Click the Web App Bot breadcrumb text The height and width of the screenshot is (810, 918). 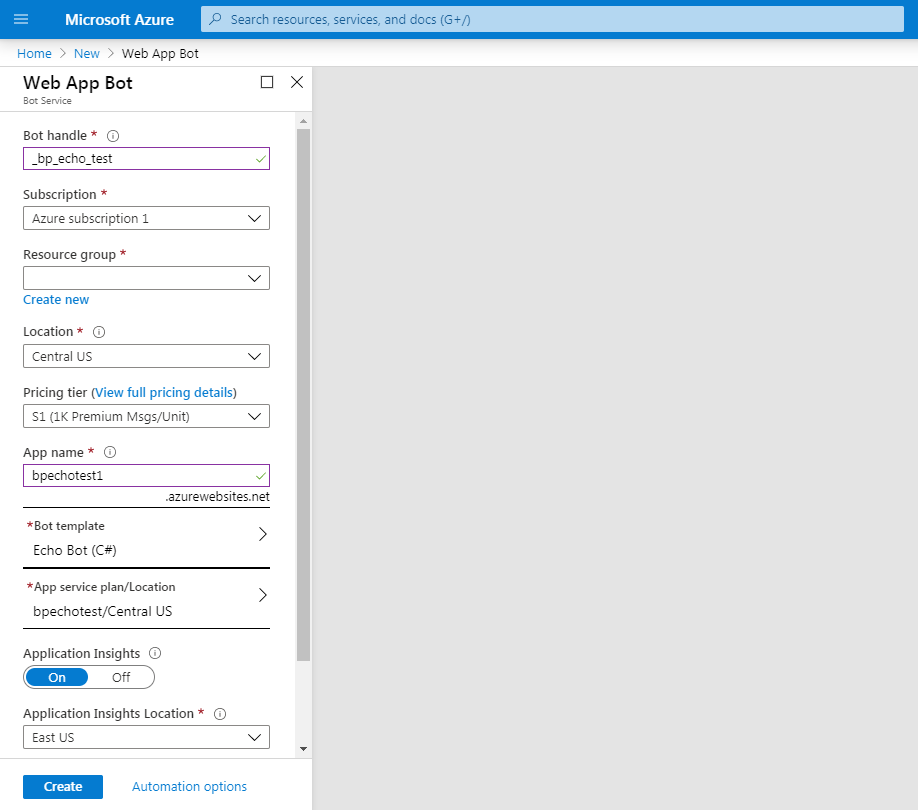click(160, 53)
